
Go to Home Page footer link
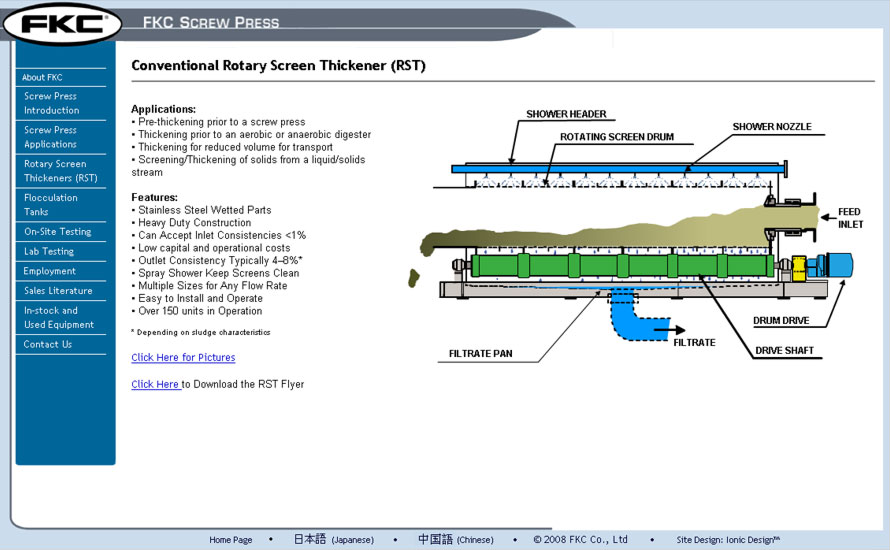pos(230,540)
